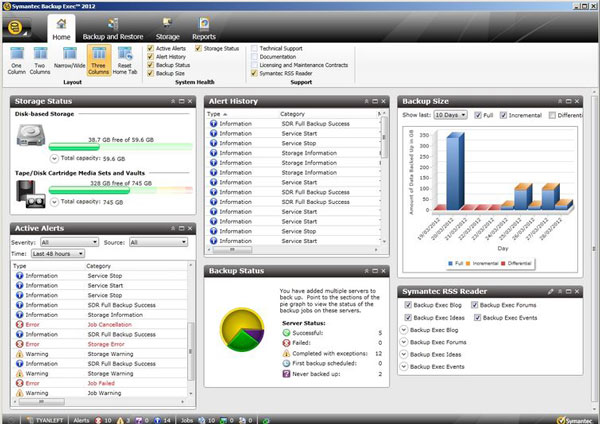The width and height of the screenshot is (600, 424).
Task: Click the Successful server status icon
Action: (x=286, y=333)
